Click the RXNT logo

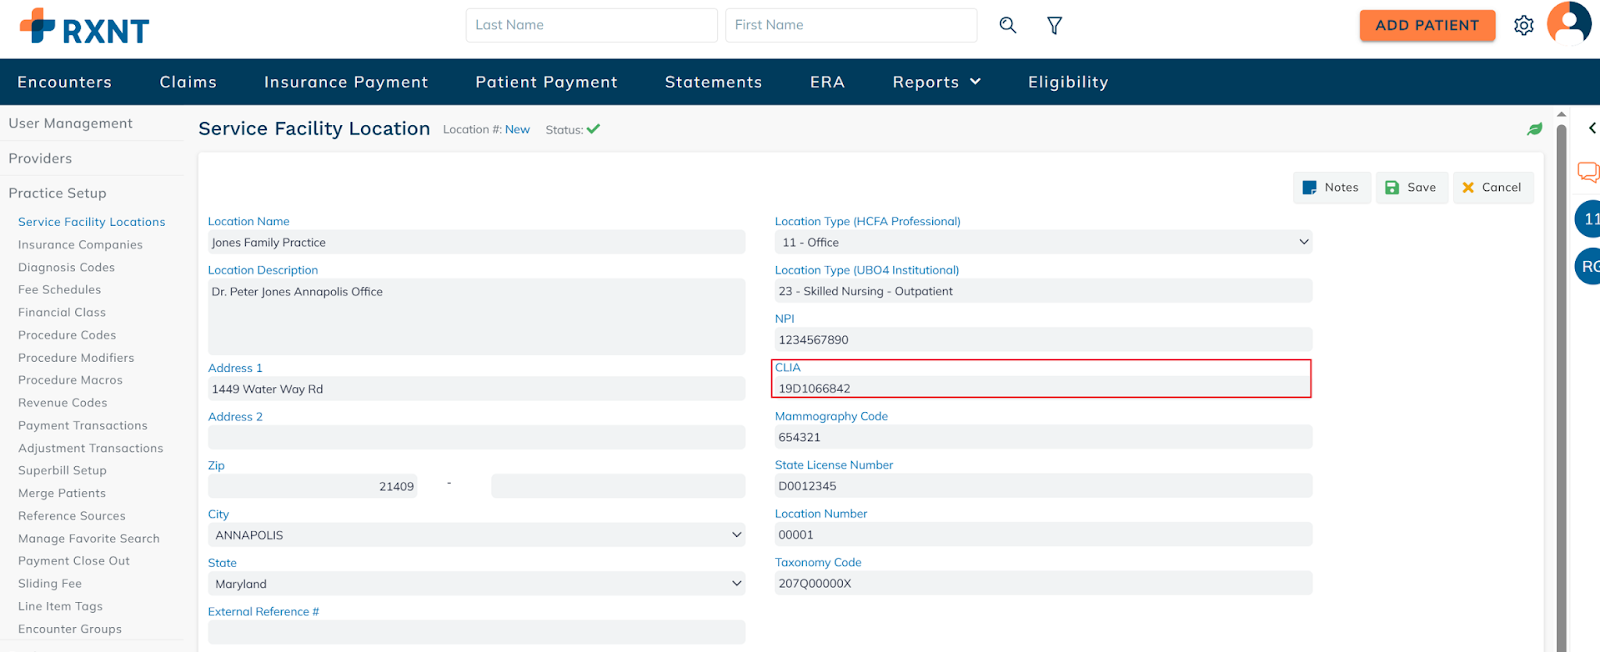click(x=84, y=27)
